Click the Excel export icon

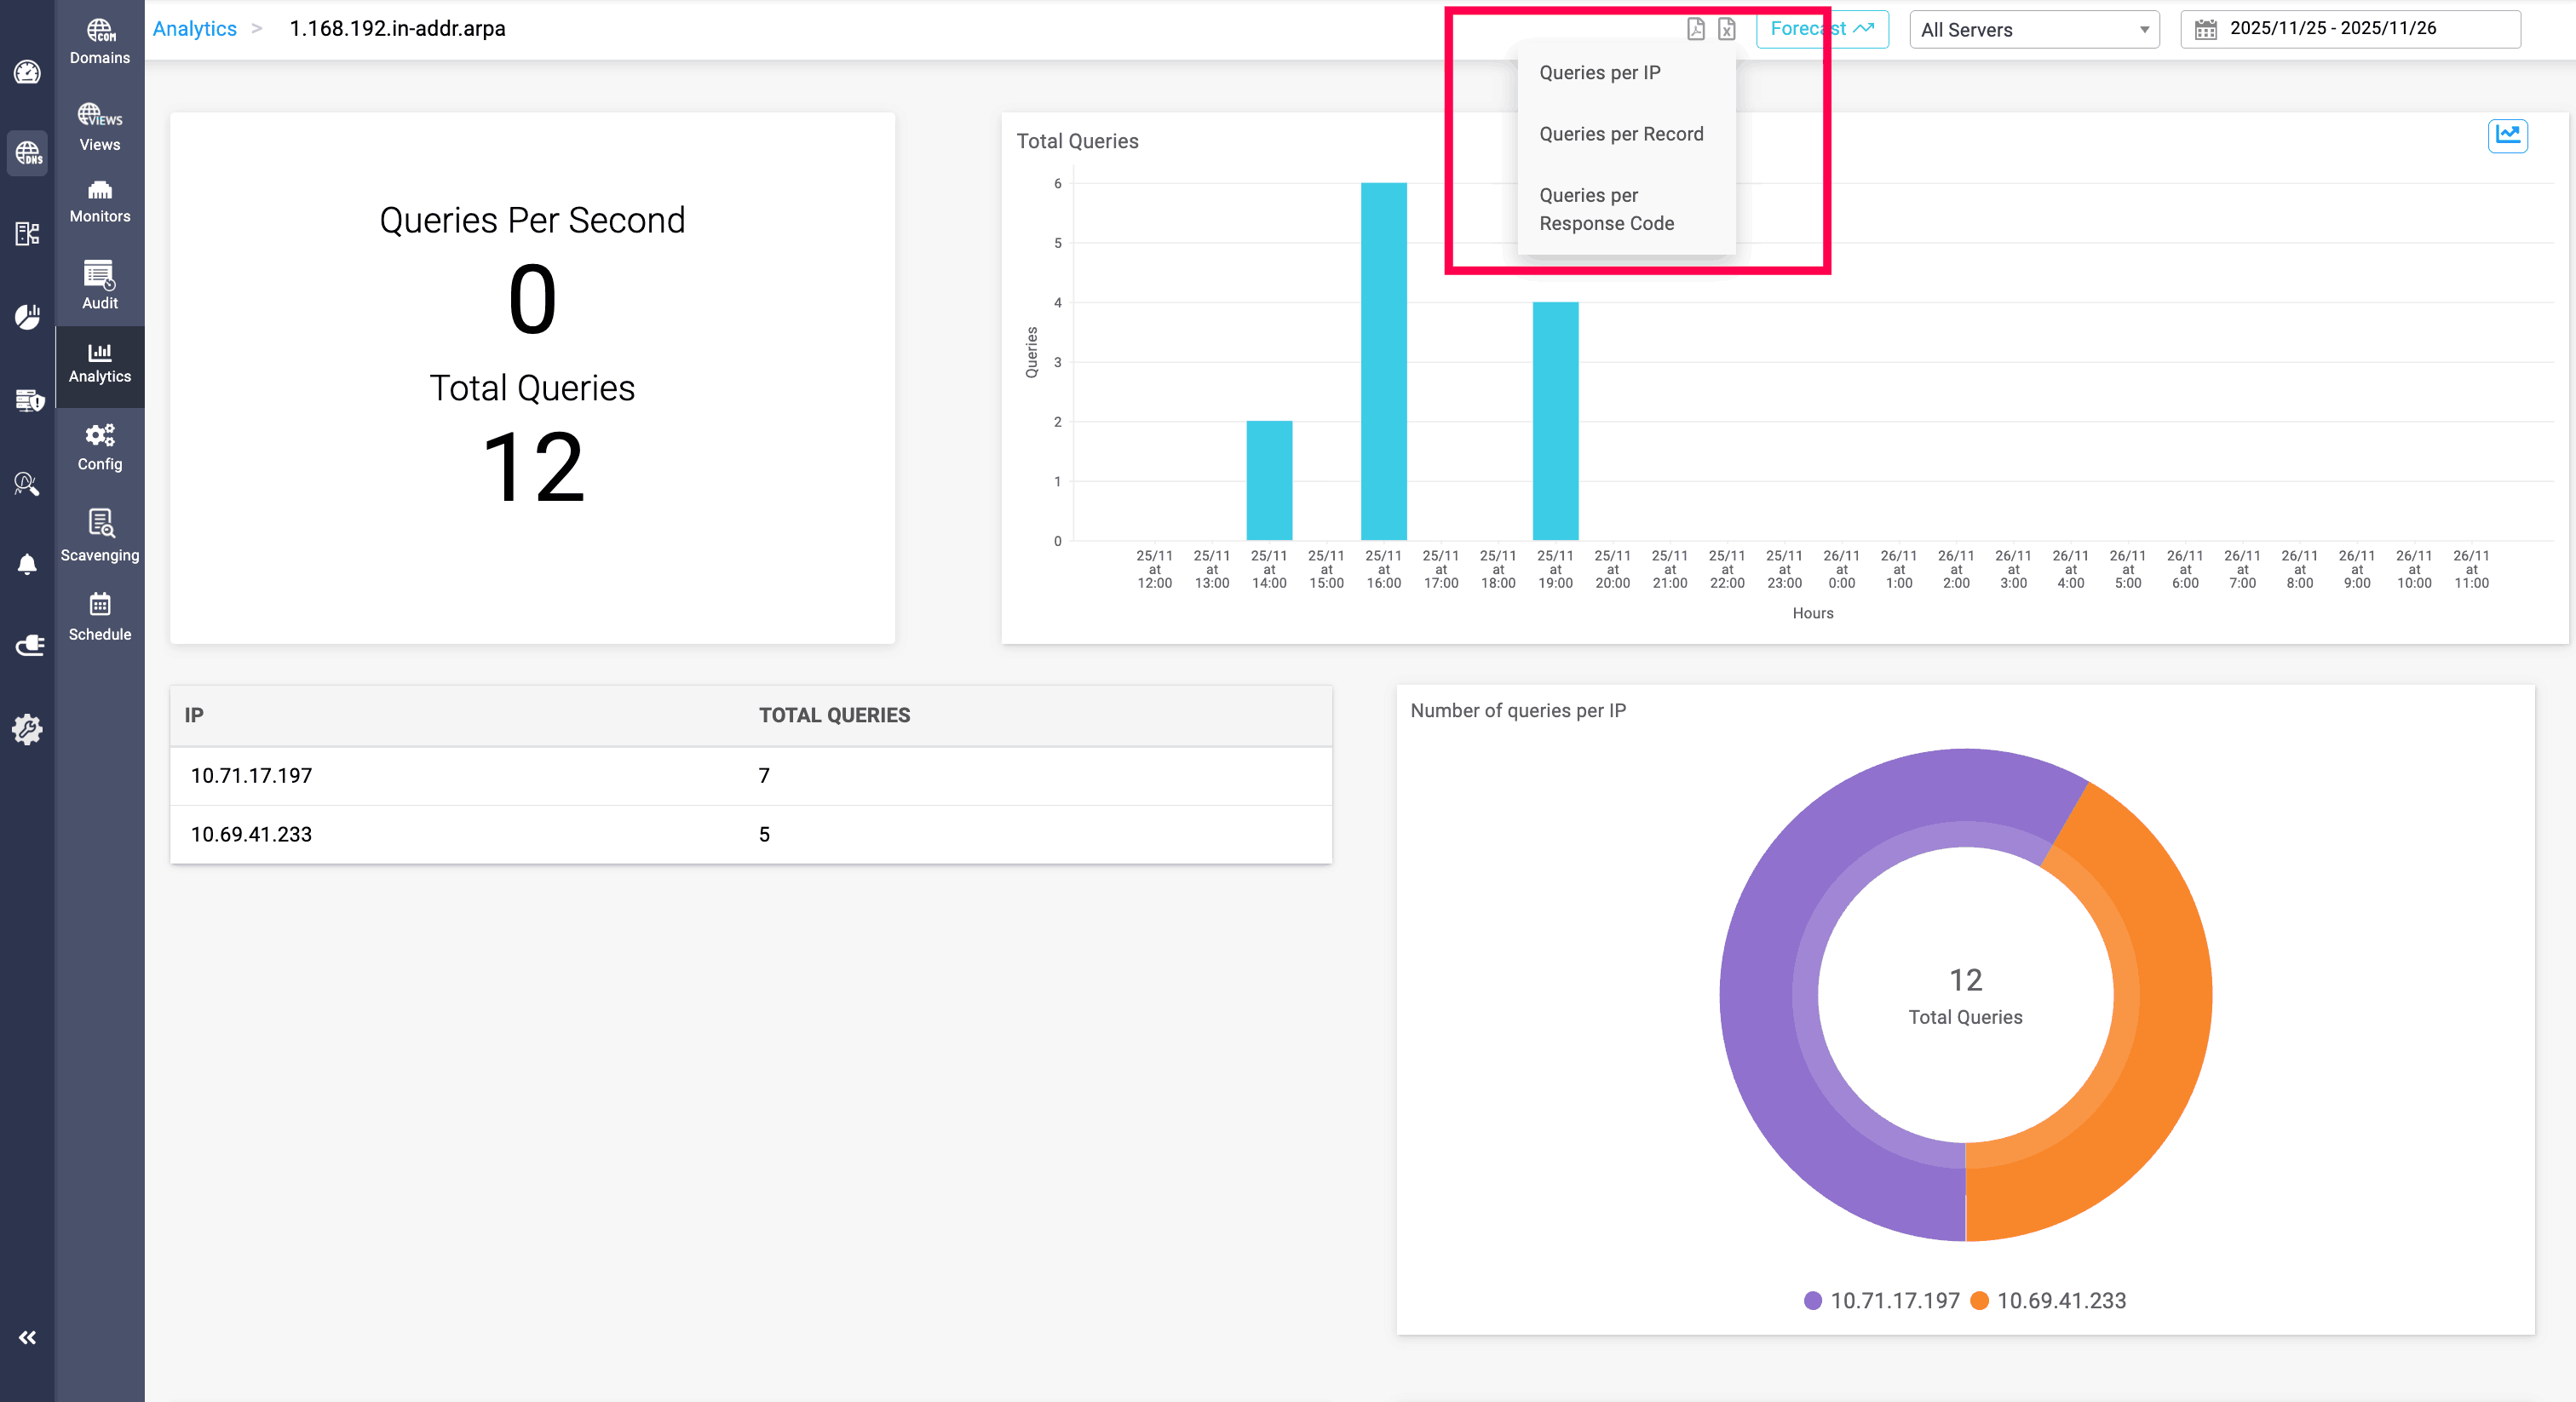click(x=1727, y=29)
